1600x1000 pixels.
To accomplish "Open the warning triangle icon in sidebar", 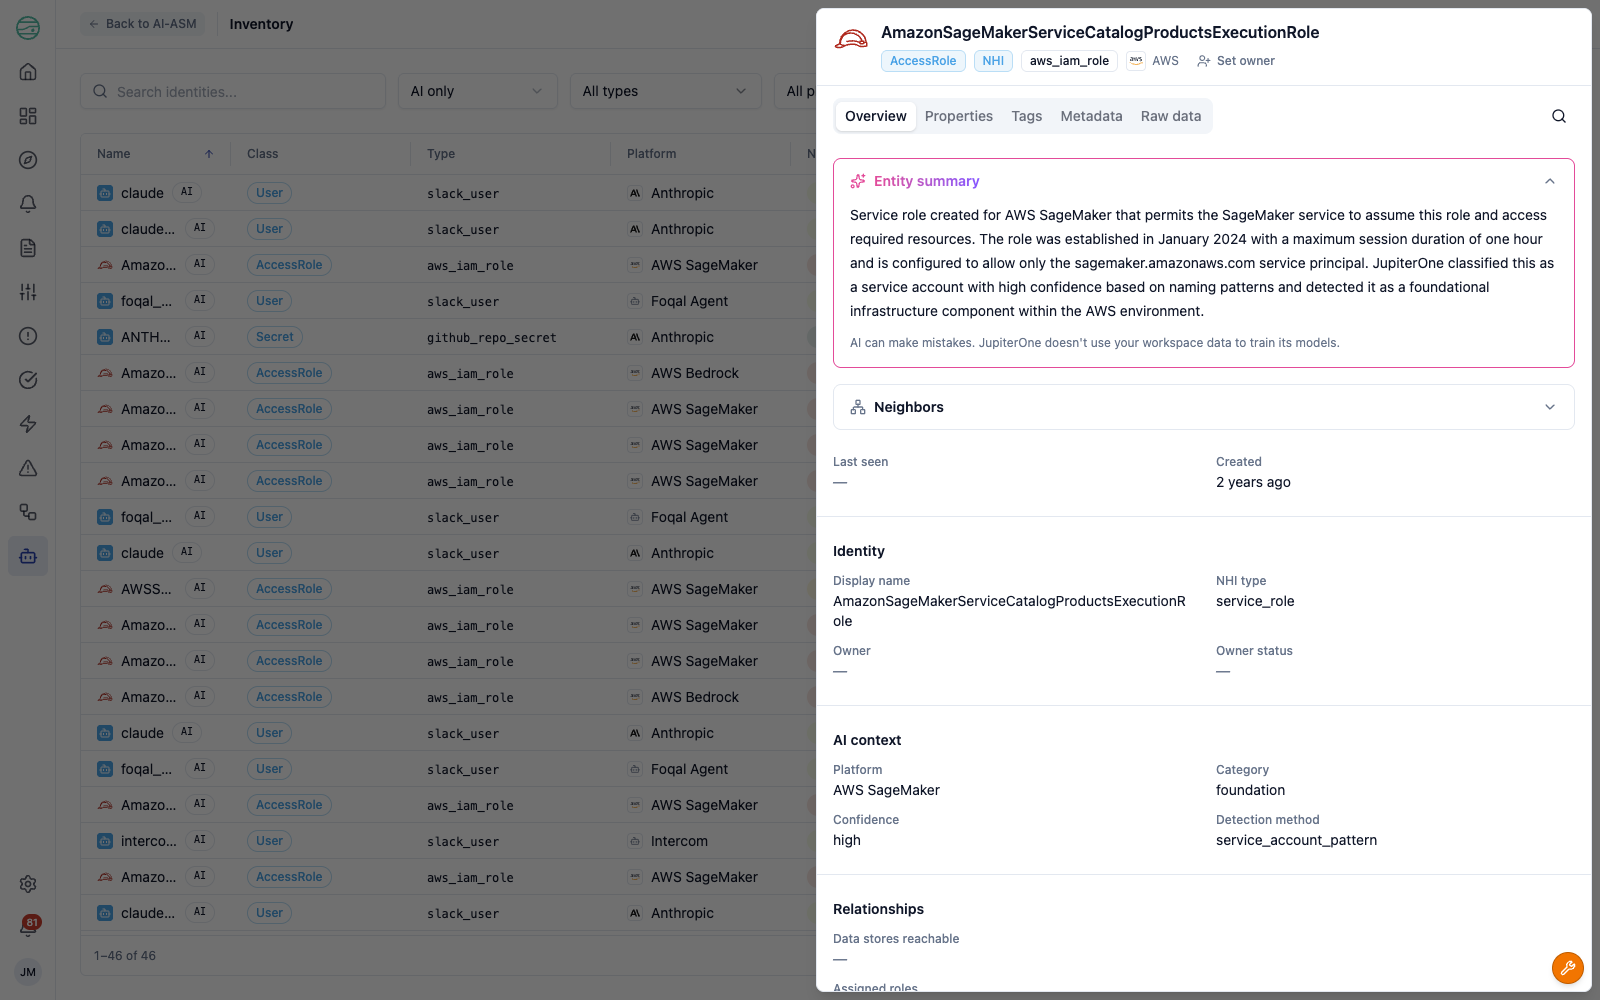I will pyautogui.click(x=28, y=468).
